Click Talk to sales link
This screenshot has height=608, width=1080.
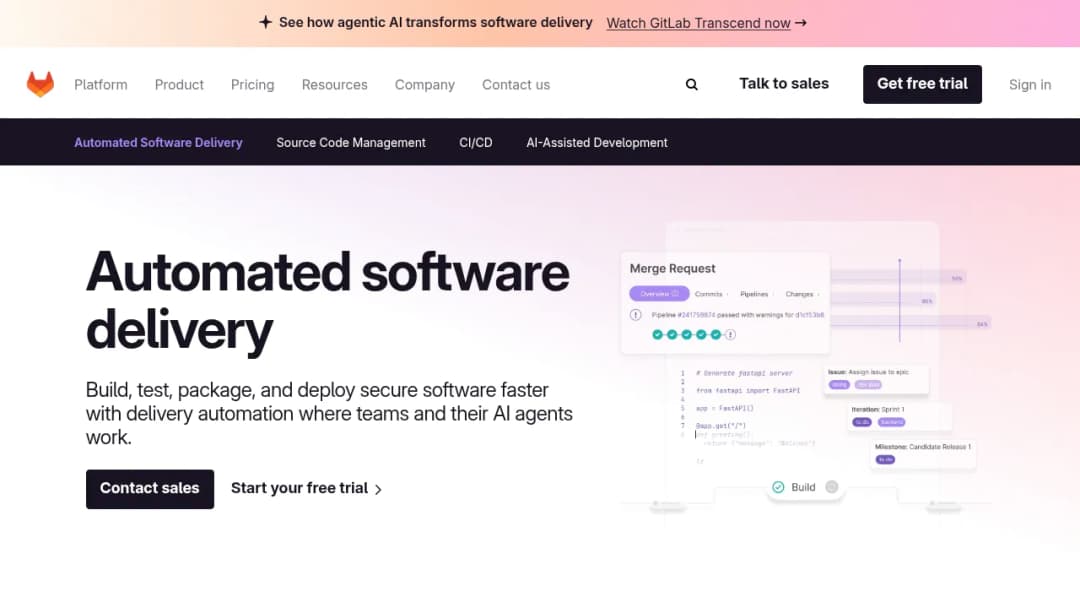(784, 84)
